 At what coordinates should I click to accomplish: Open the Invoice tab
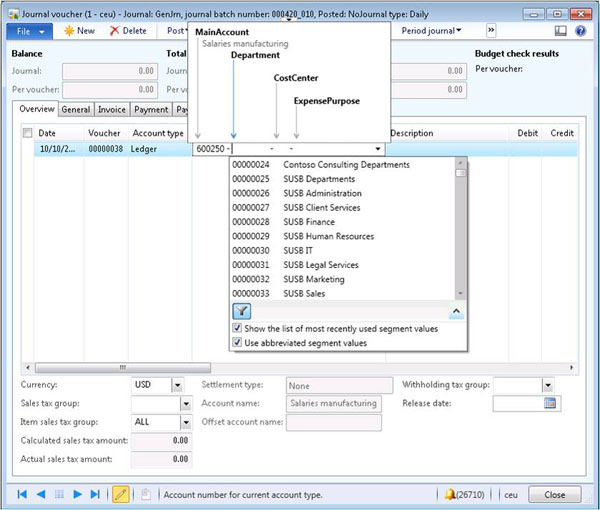coord(112,110)
